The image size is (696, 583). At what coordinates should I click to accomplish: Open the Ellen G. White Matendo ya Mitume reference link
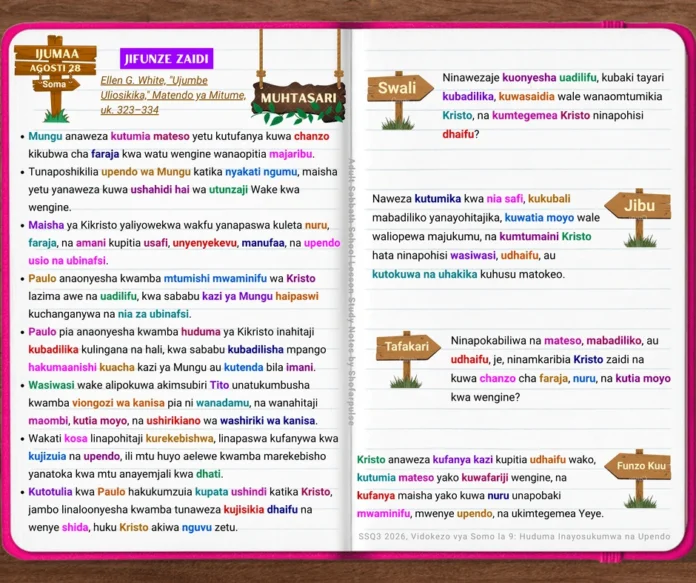tap(173, 95)
